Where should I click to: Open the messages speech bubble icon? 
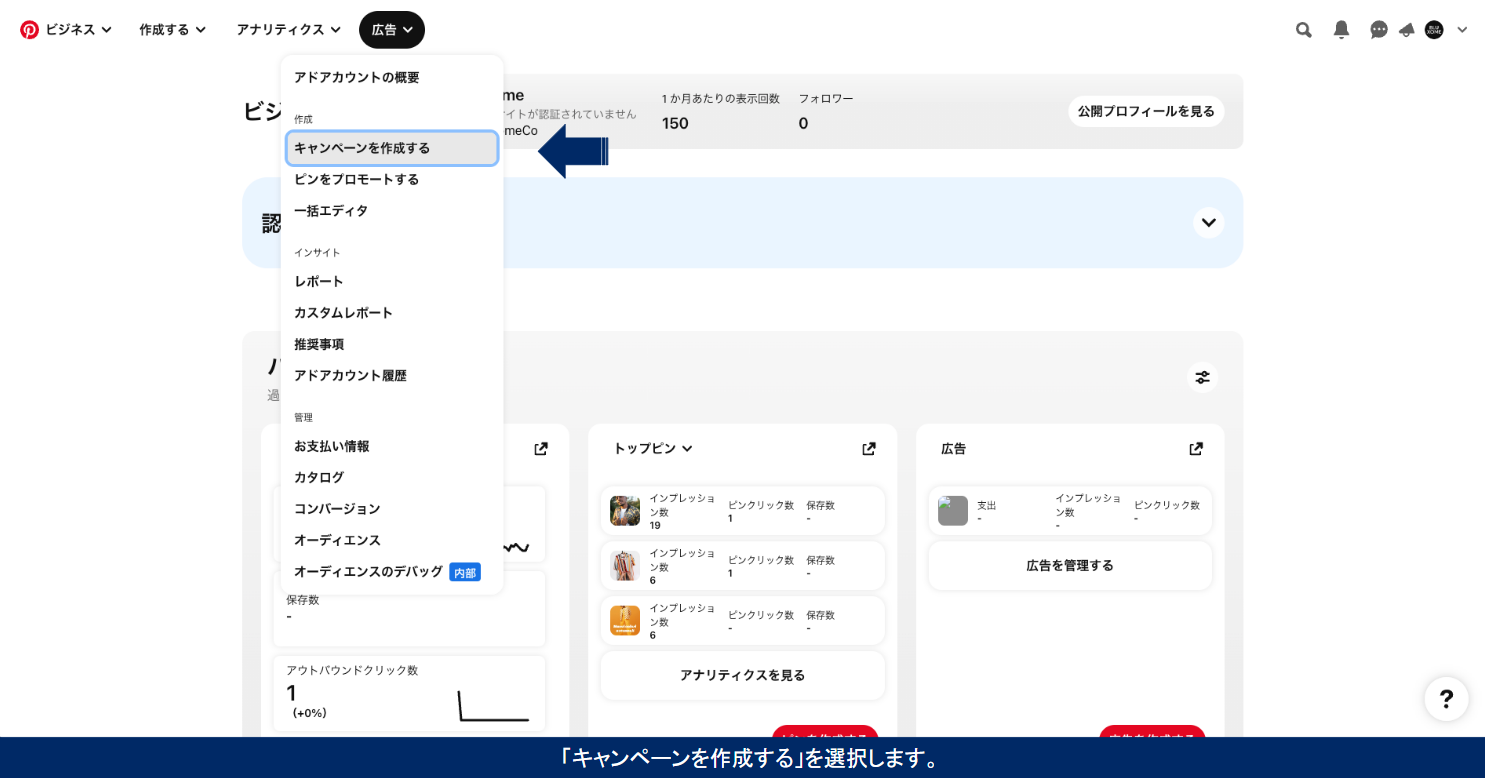point(1378,30)
